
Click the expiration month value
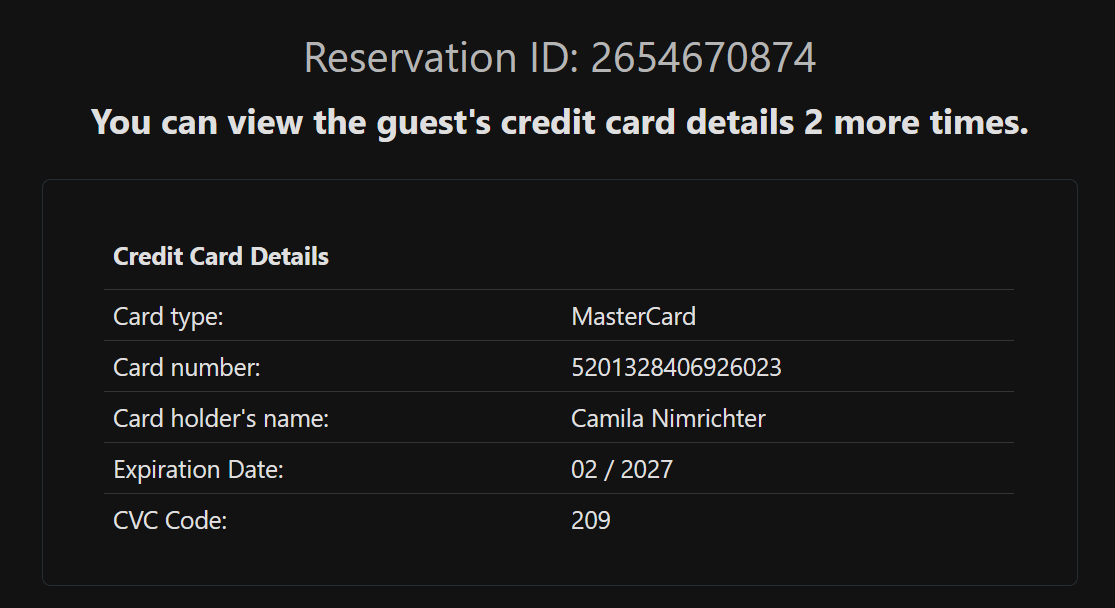tap(584, 470)
